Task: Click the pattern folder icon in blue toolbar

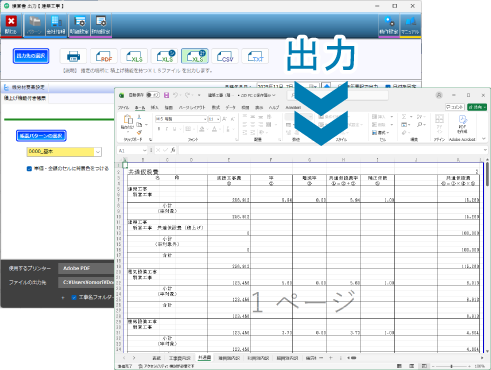Action: pyautogui.click(x=34, y=25)
